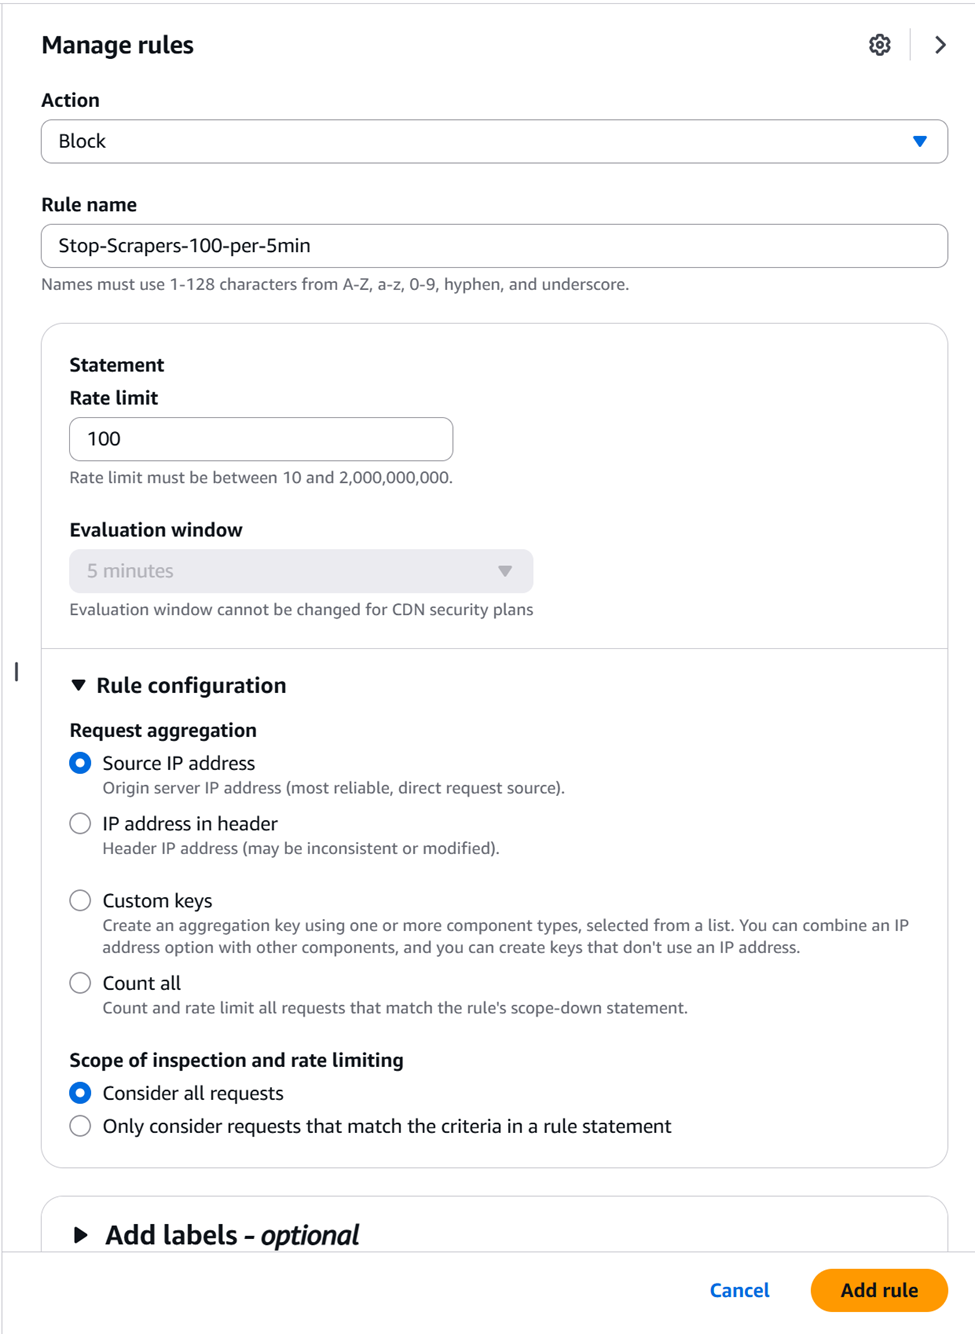Click the Evaluation window gray arrow

coord(505,571)
